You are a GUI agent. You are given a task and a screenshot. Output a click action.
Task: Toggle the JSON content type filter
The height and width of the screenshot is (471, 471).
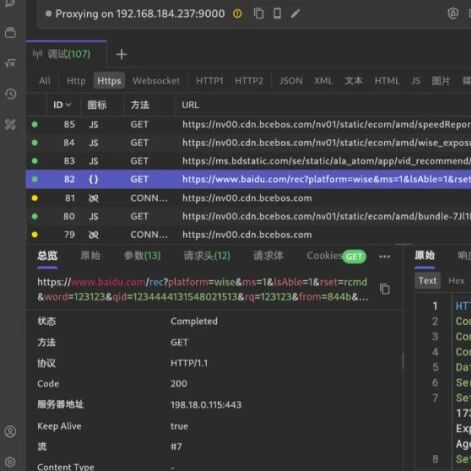[x=291, y=81]
